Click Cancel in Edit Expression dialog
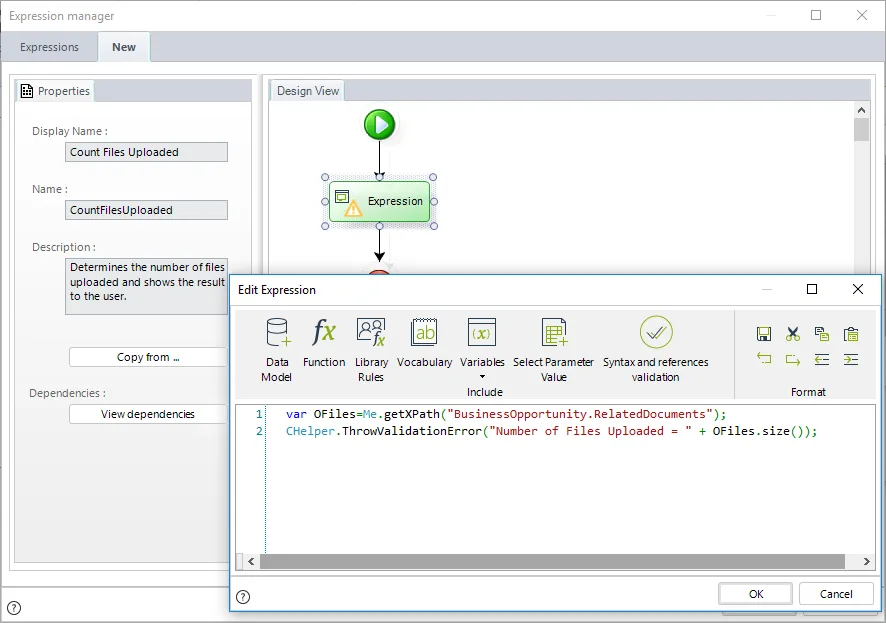This screenshot has height=623, width=886. (836, 594)
